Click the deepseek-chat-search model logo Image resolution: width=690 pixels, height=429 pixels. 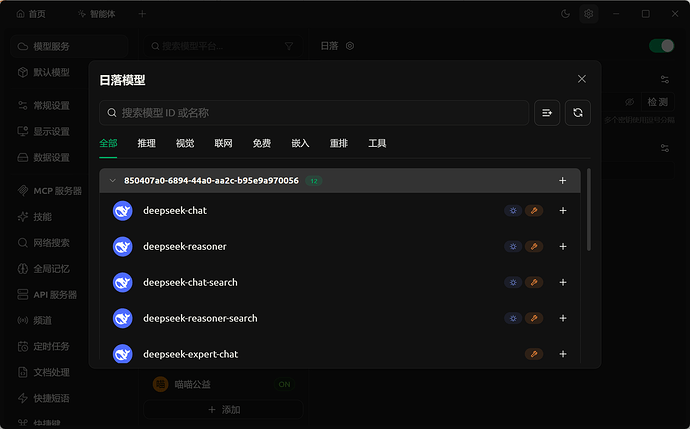click(x=123, y=282)
